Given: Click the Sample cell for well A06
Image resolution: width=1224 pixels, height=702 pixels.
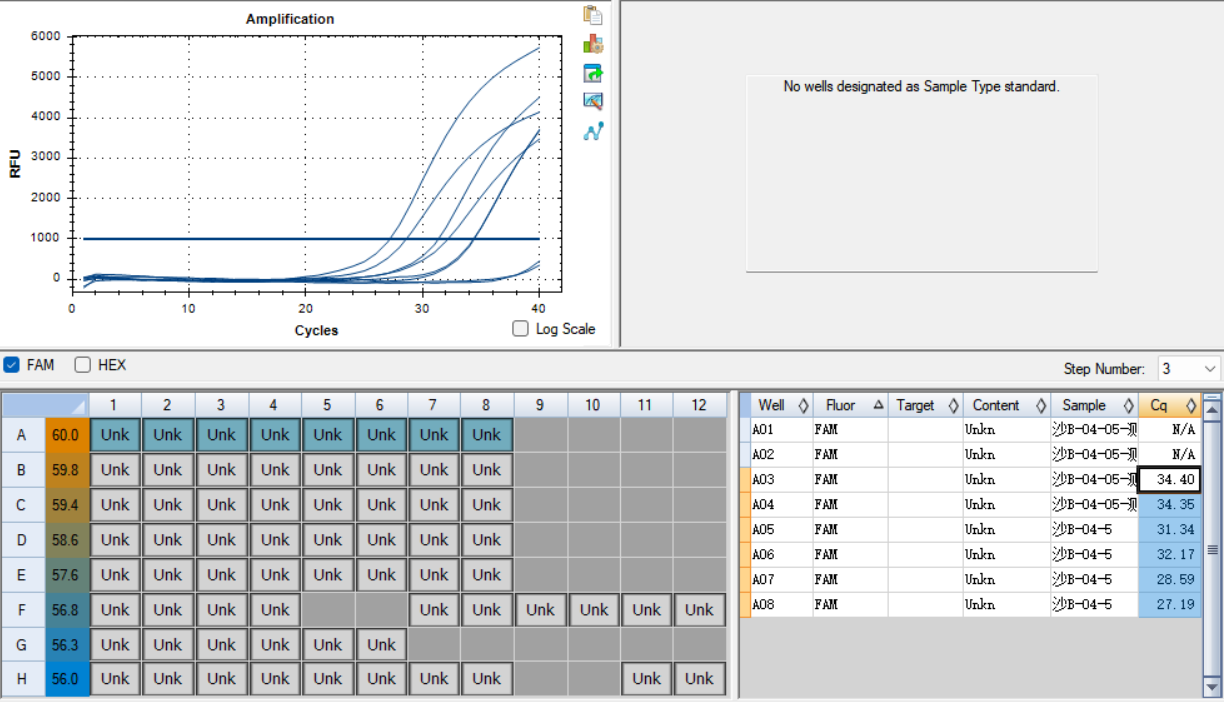Looking at the screenshot, I should [1094, 555].
